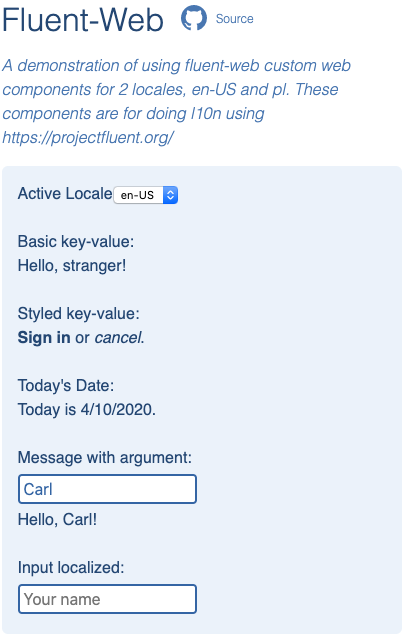The height and width of the screenshot is (639, 405).
Task: Open the Active Locale en-US dropdown
Action: [145, 195]
